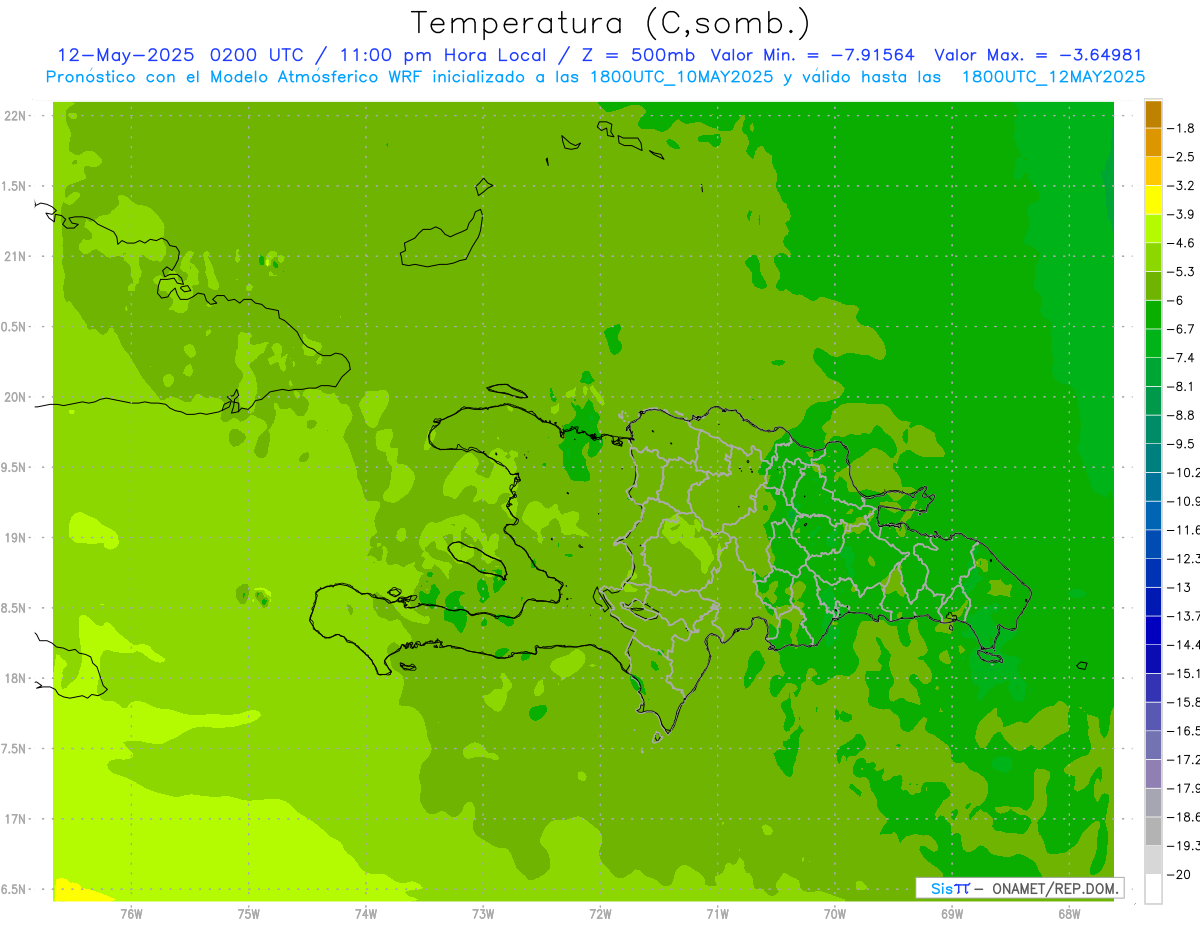
Task: Click the '71W' longitude axis label
Action: (x=717, y=914)
